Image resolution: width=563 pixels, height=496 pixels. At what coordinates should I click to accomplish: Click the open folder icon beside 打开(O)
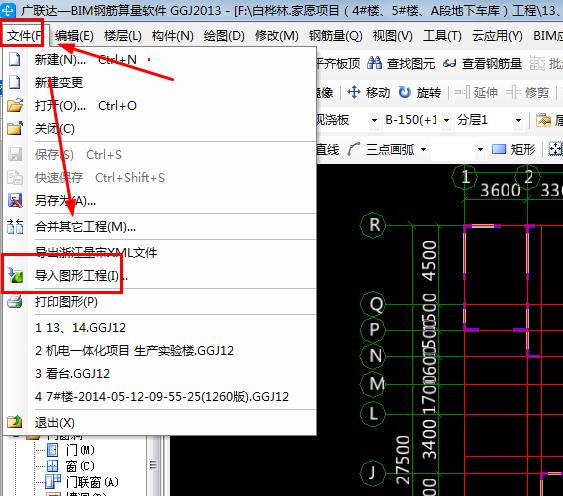tap(15, 106)
